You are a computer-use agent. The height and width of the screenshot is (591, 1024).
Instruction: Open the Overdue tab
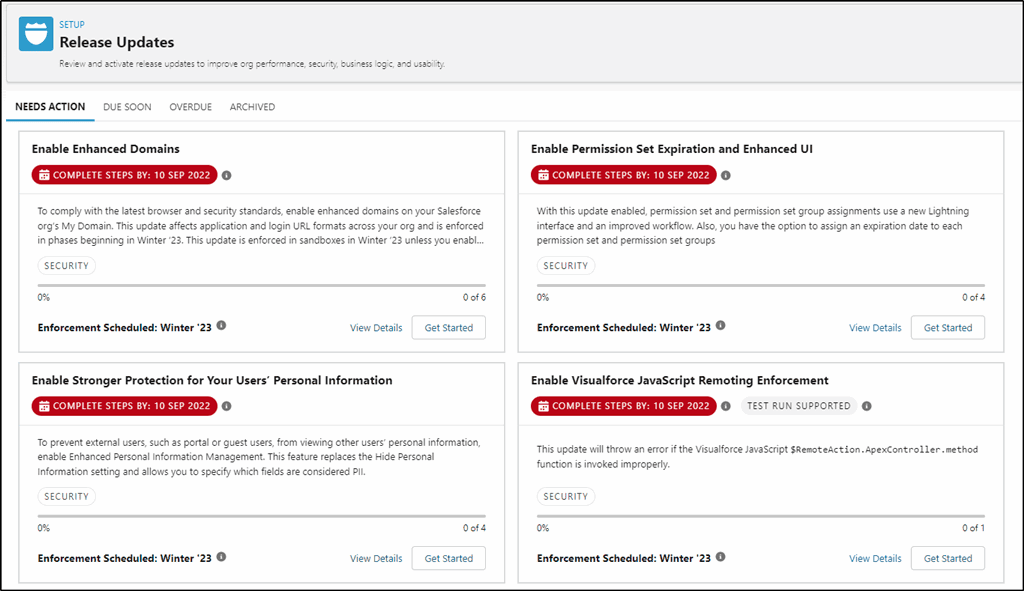point(191,107)
